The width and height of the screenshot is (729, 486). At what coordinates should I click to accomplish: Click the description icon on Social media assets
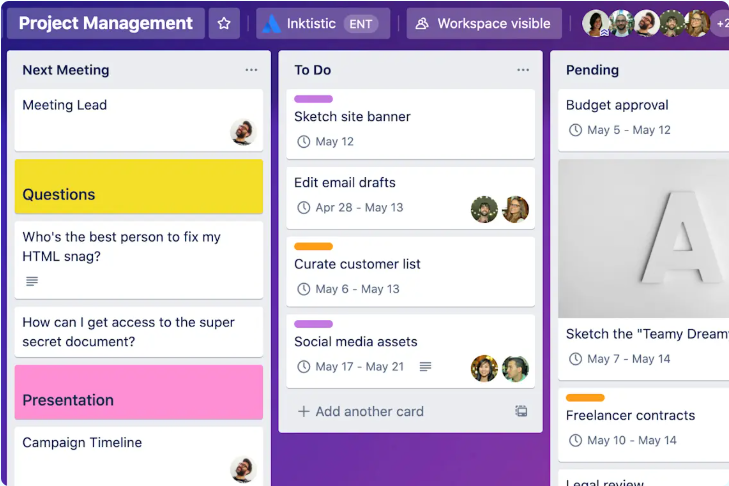pyautogui.click(x=425, y=367)
